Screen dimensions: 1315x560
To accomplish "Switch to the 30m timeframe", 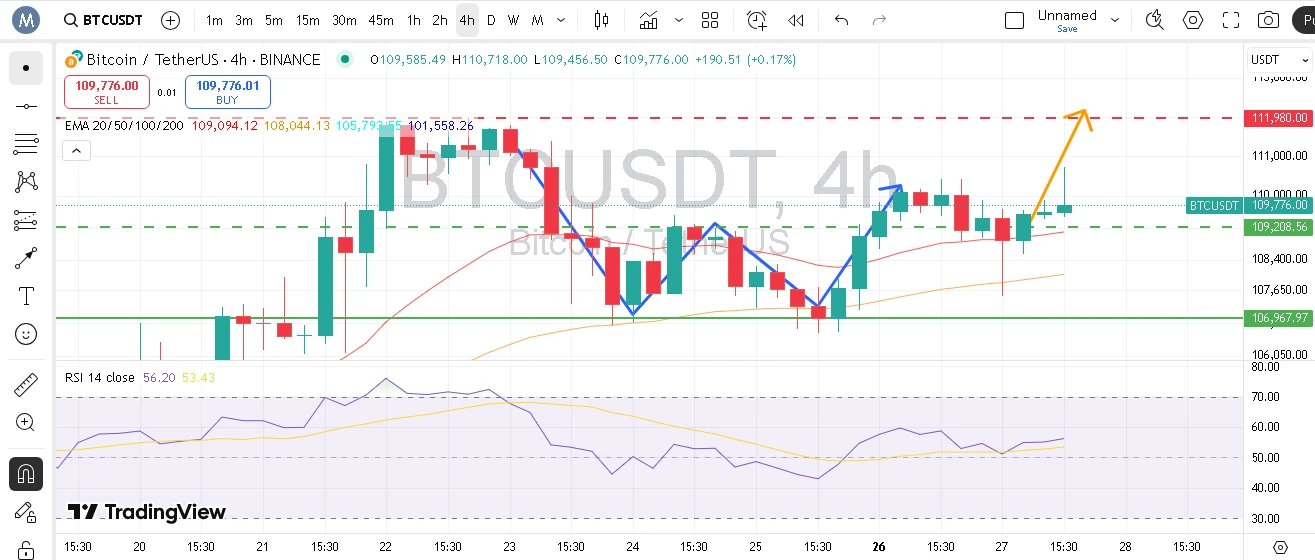I will point(344,20).
